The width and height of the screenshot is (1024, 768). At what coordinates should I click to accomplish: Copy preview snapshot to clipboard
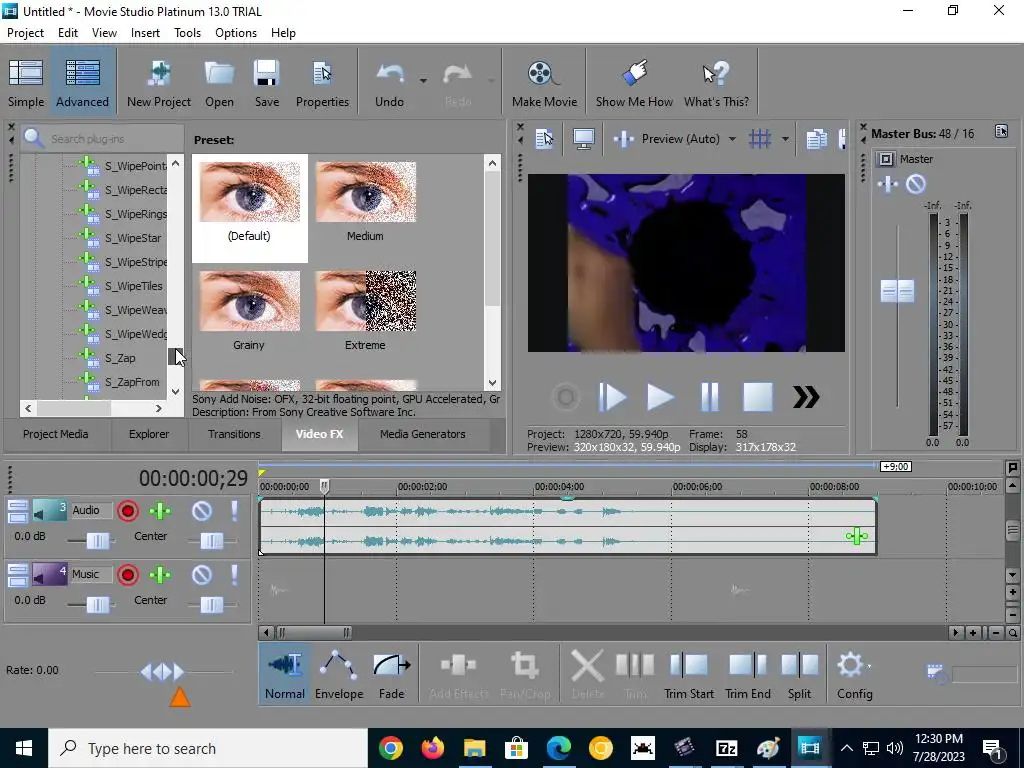click(816, 138)
